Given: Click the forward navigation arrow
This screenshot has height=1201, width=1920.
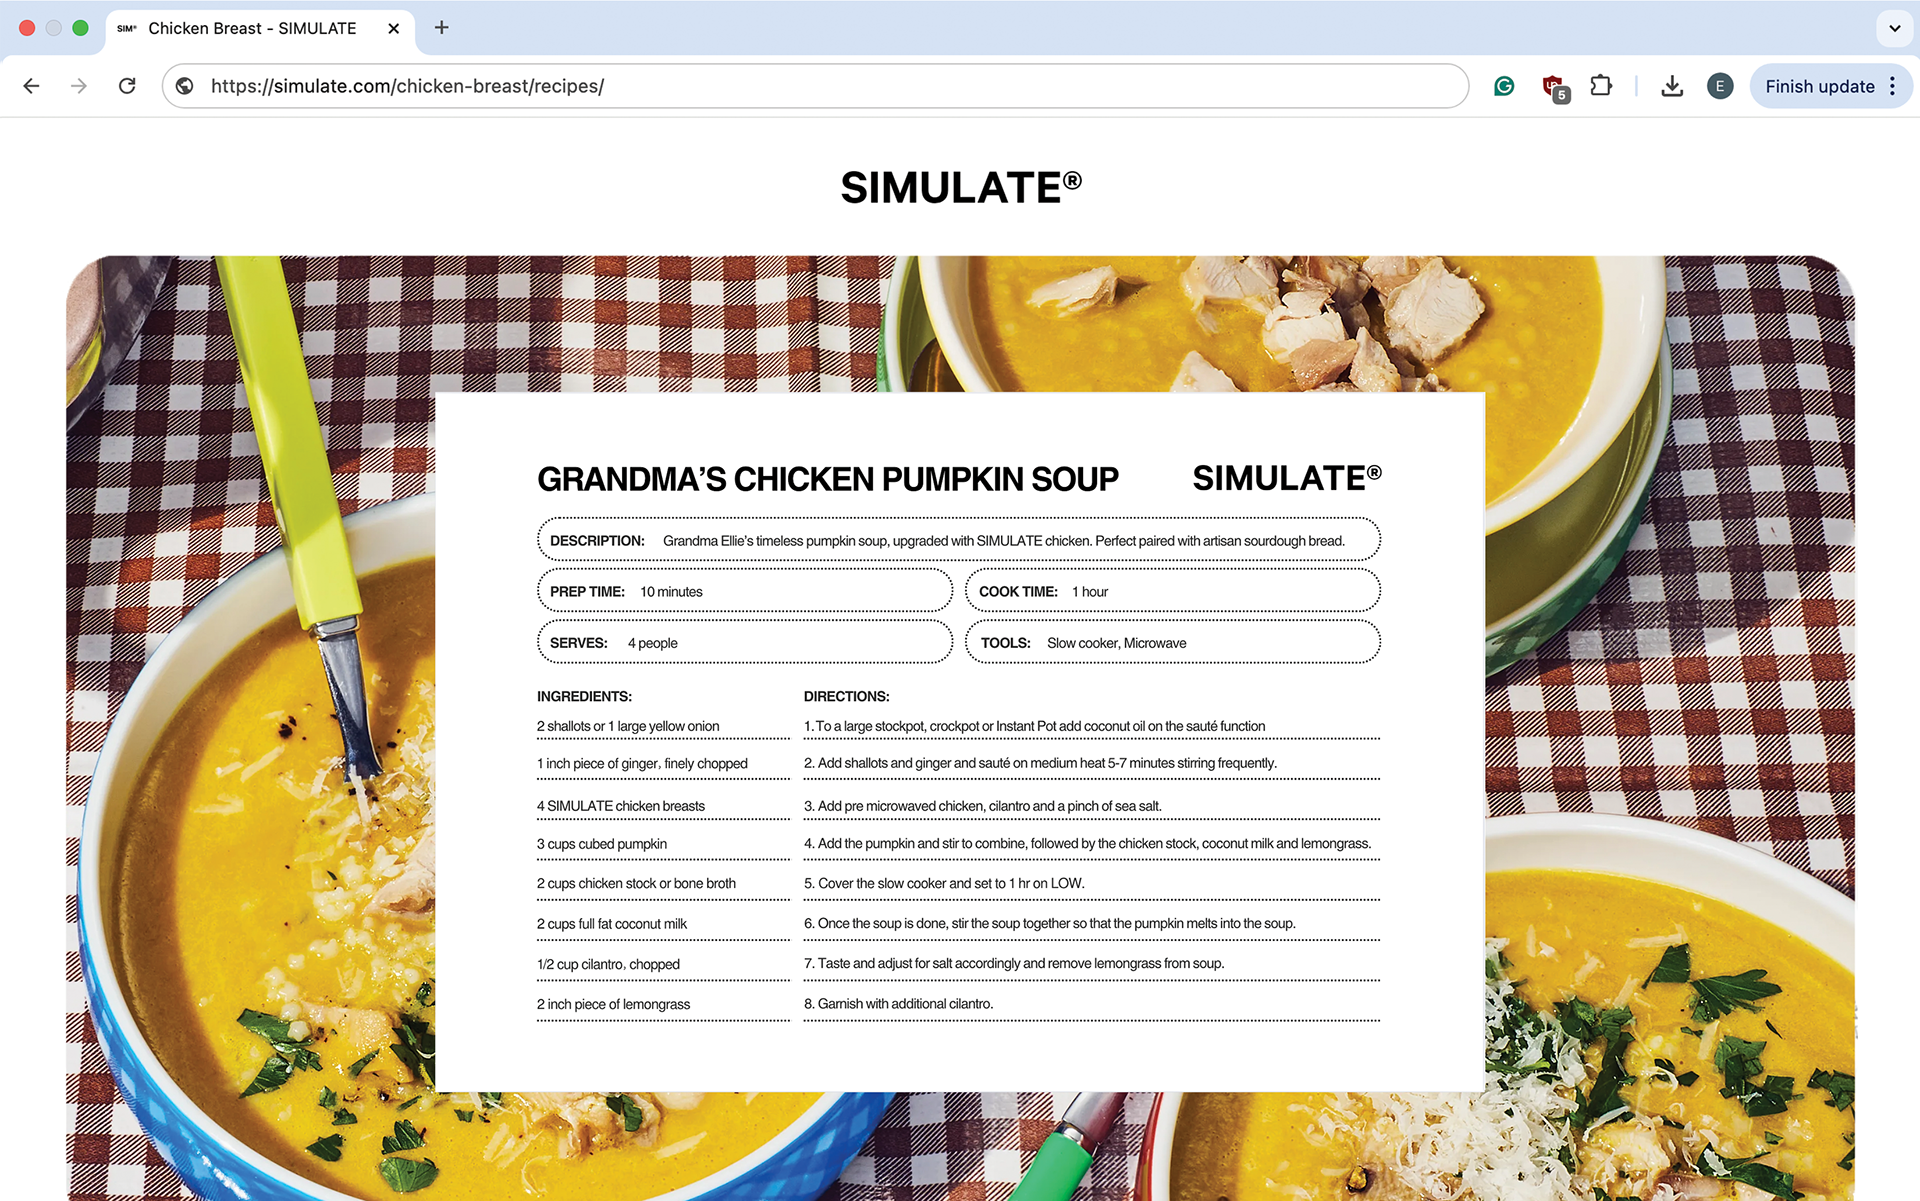Looking at the screenshot, I should [79, 86].
